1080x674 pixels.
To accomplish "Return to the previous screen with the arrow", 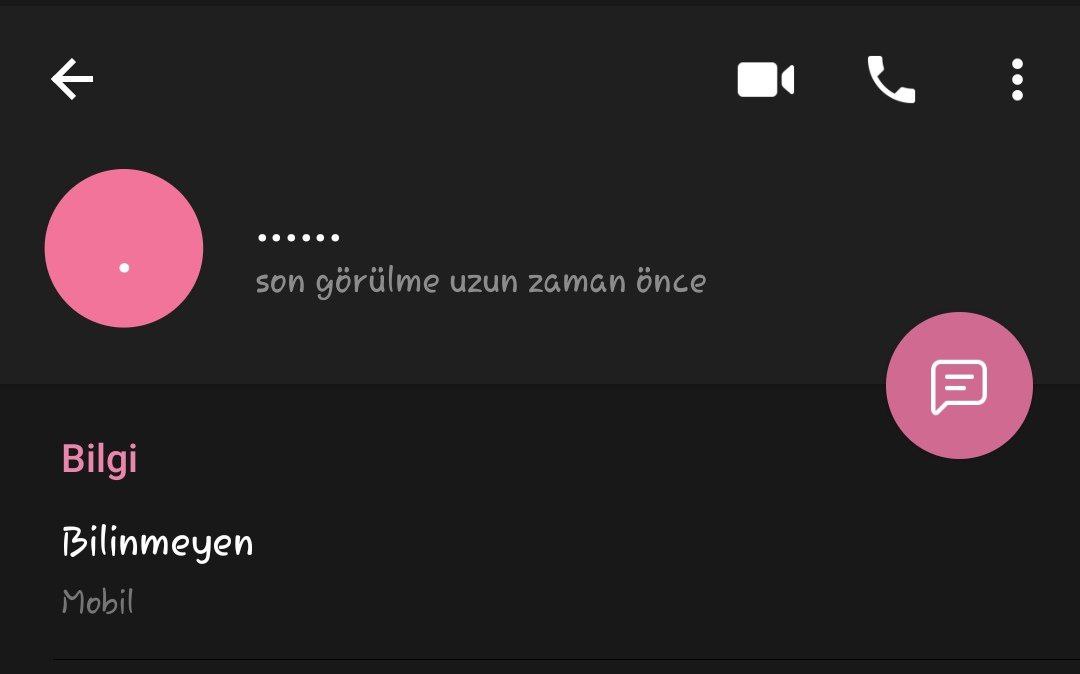I will point(72,79).
